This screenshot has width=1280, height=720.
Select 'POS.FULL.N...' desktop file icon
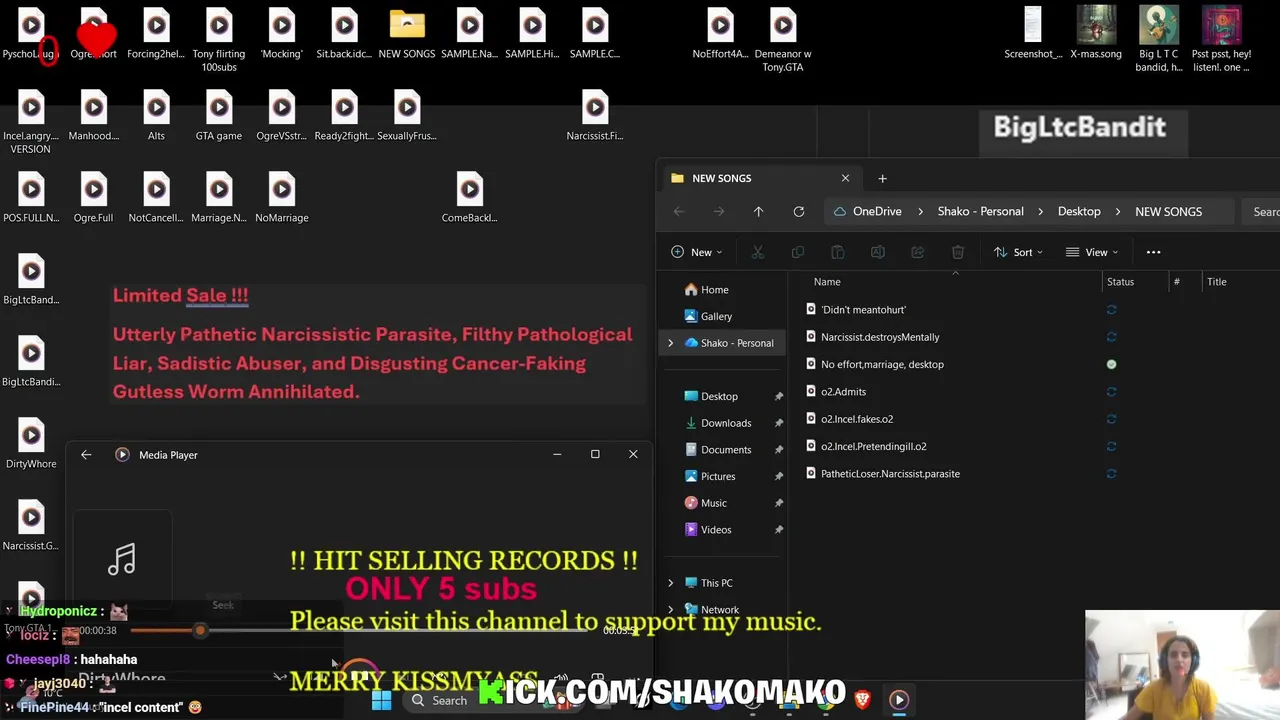[31, 199]
